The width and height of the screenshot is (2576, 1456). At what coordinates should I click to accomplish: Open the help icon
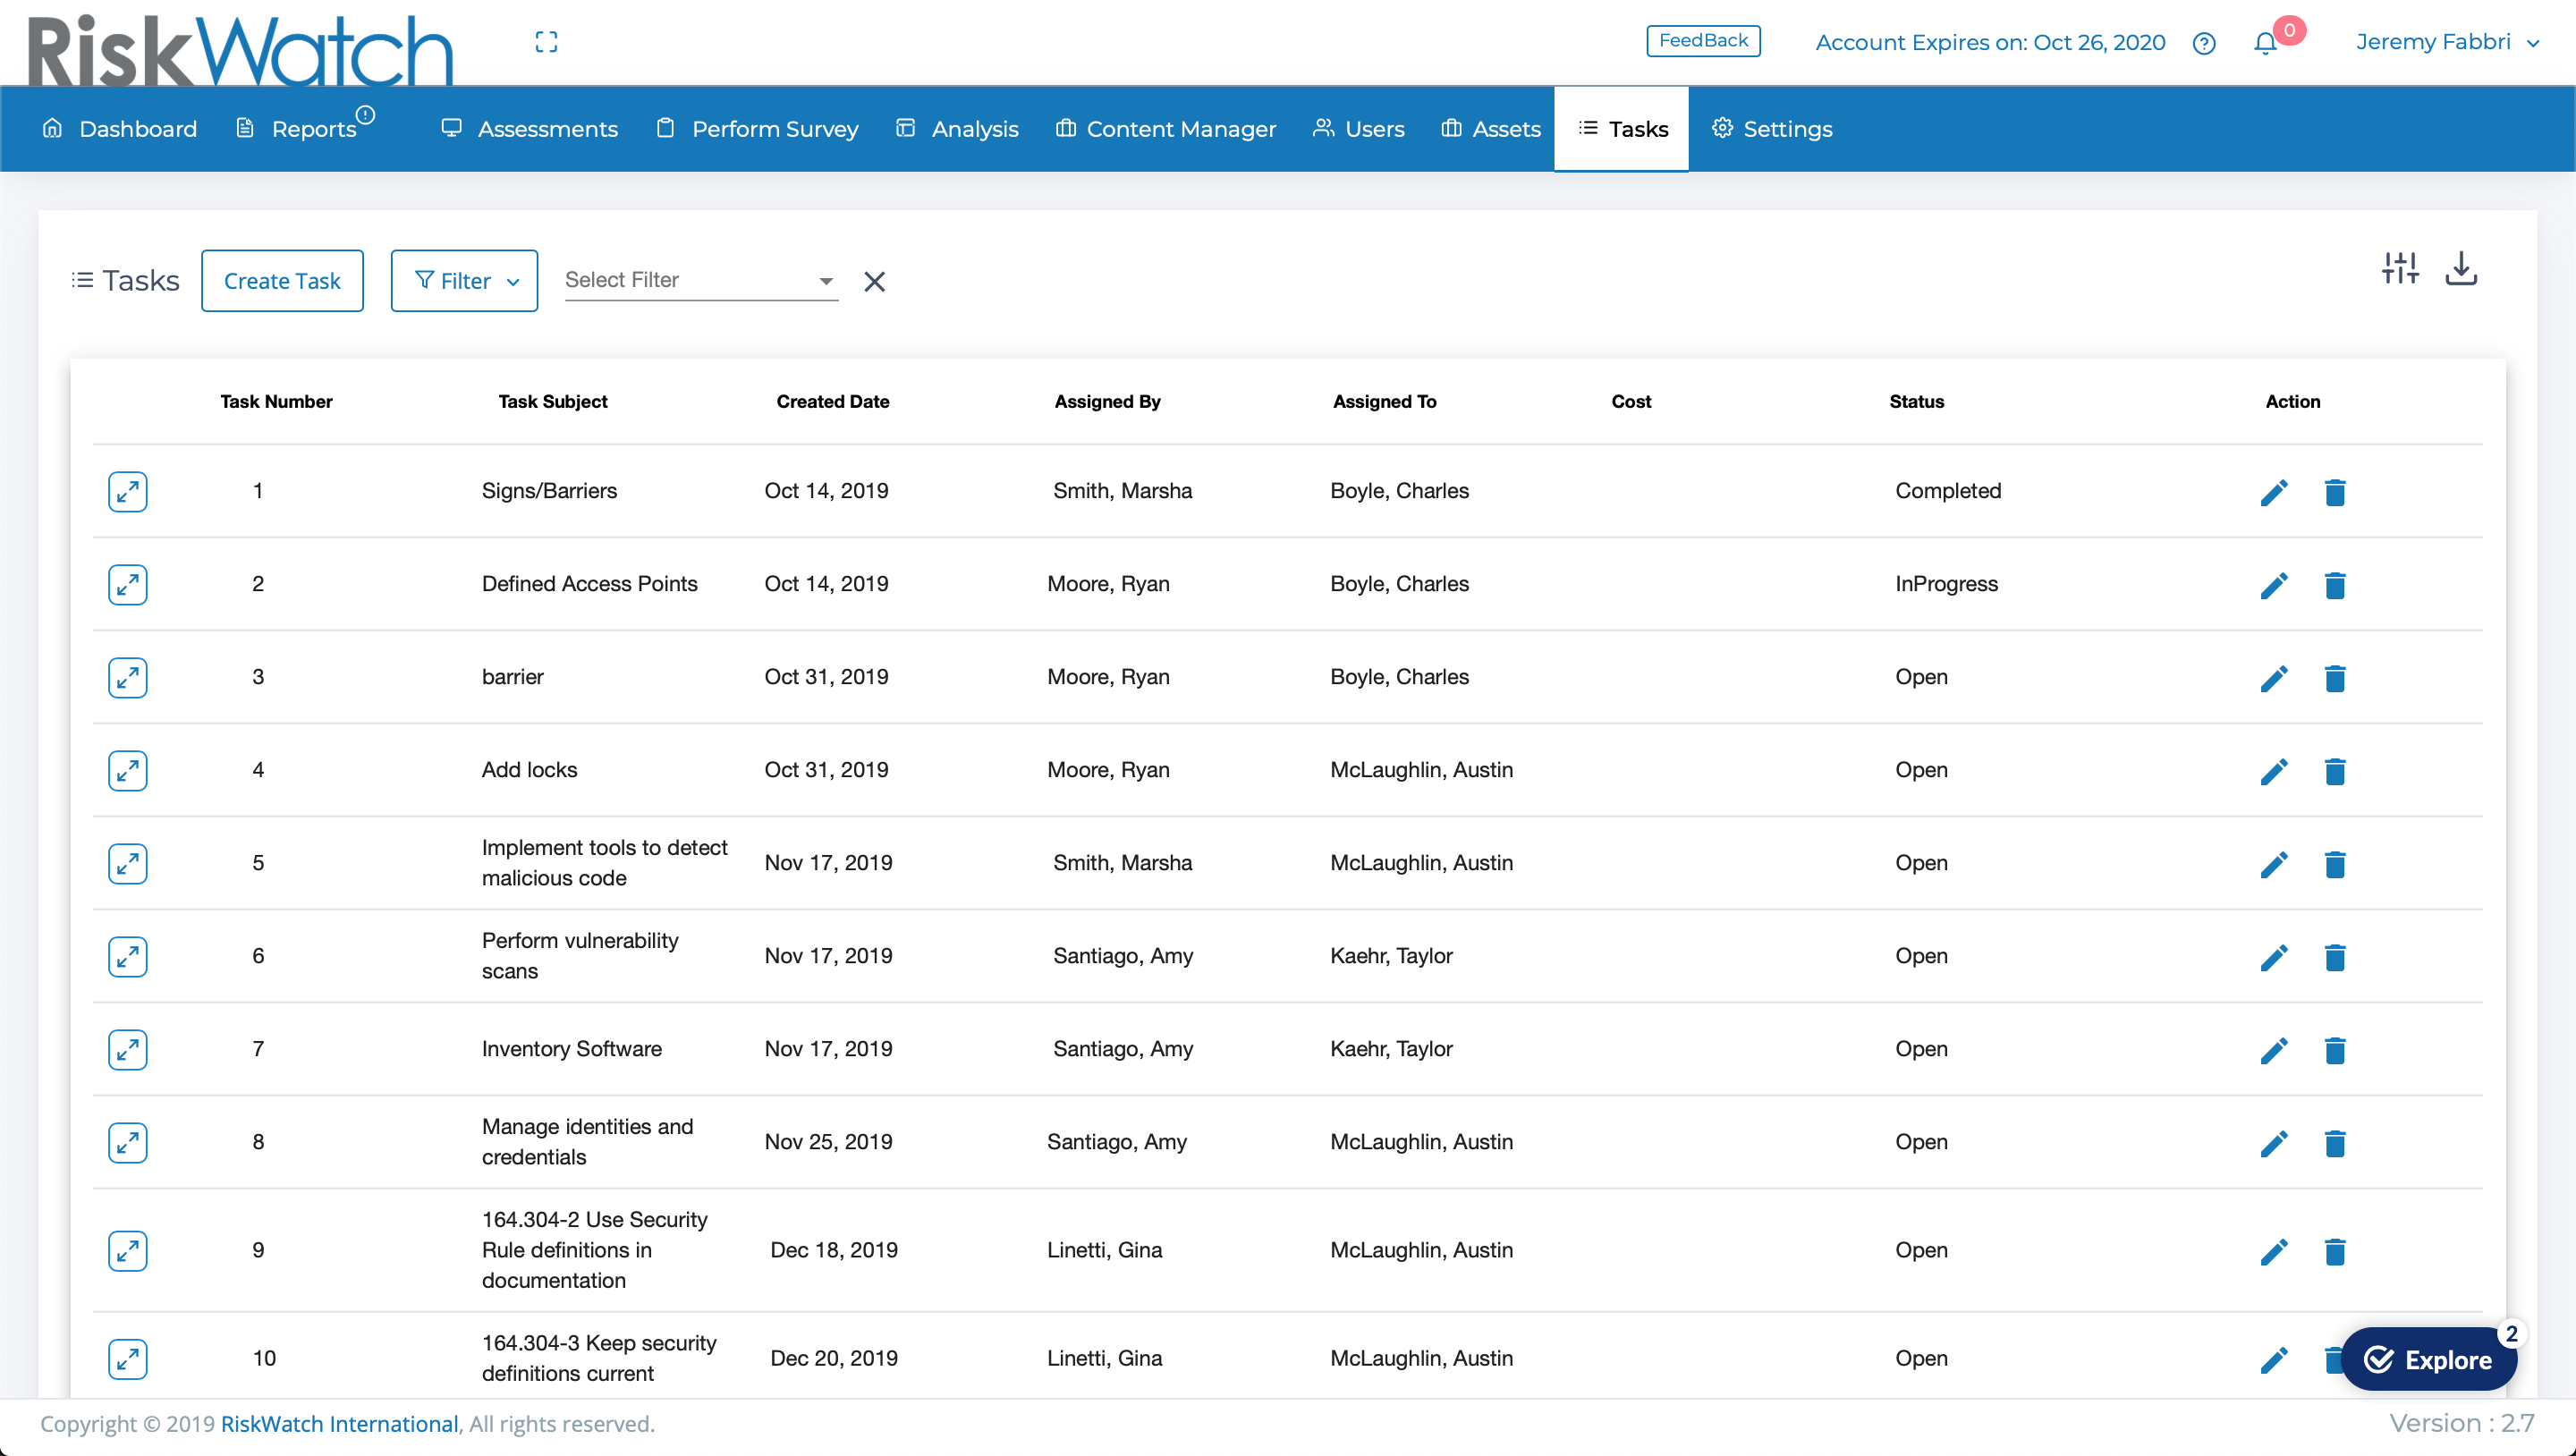[2203, 43]
